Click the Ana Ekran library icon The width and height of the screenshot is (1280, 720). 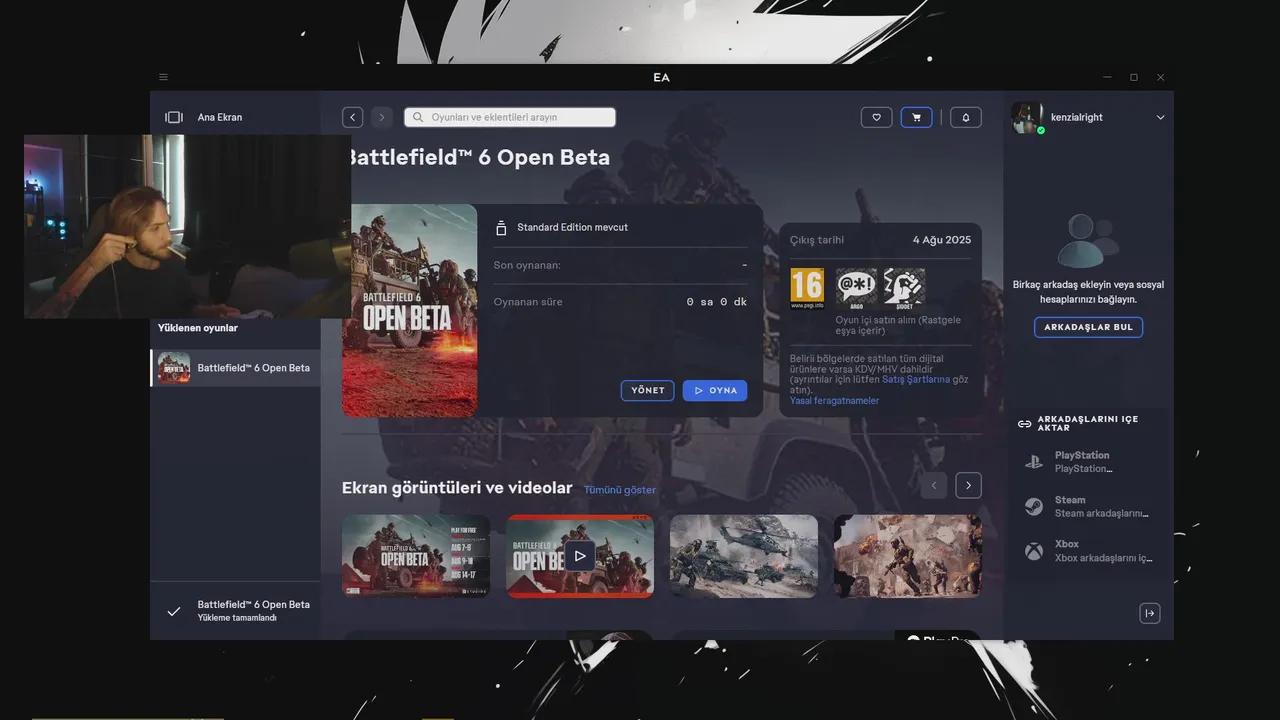point(174,117)
